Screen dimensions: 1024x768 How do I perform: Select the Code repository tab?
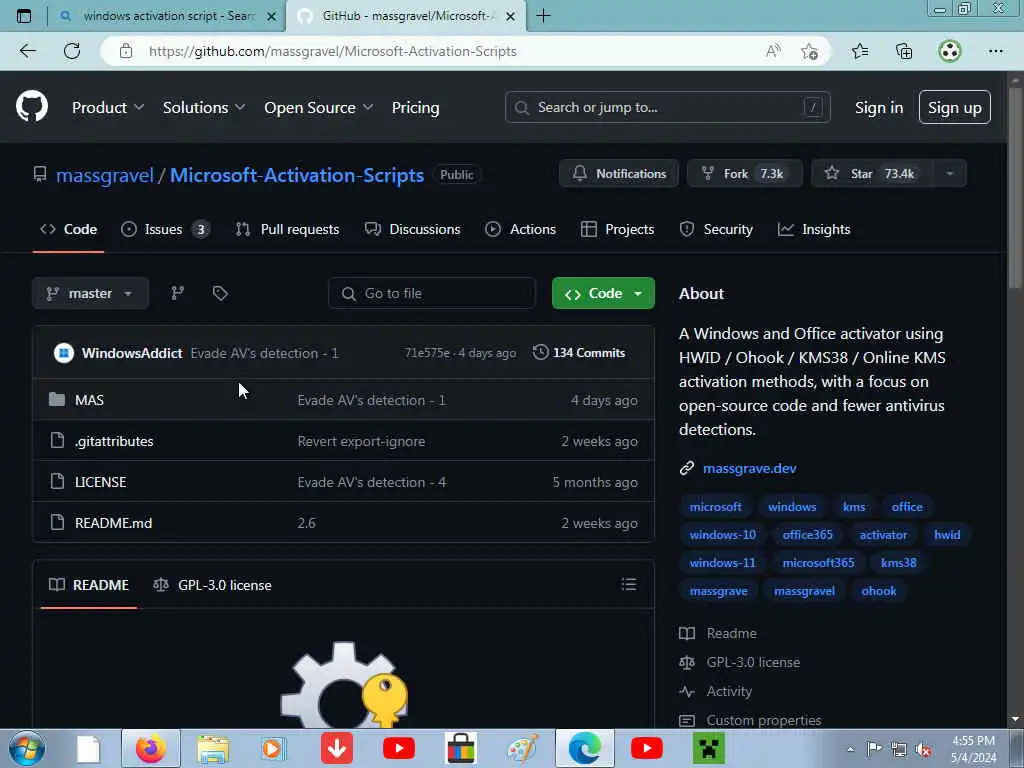pos(69,229)
